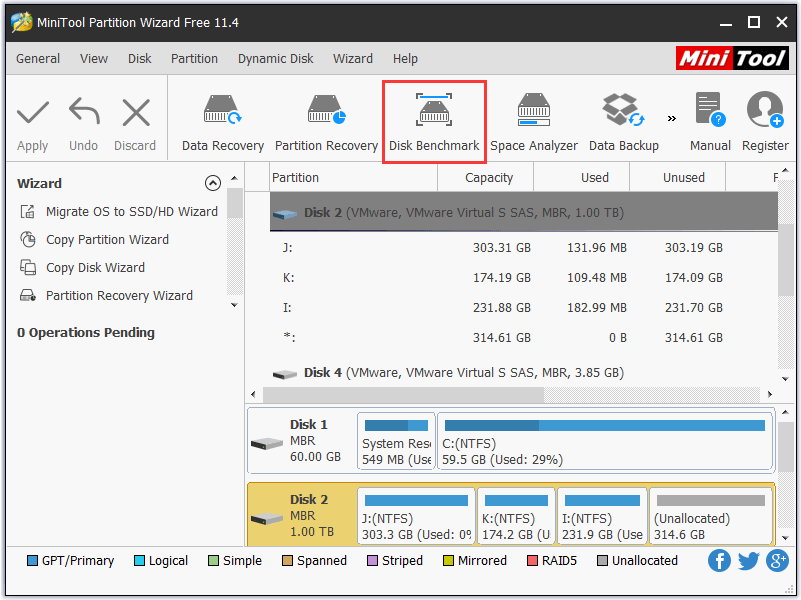Click Copy Partition Wizard icon
The image size is (801, 600).
click(x=28, y=239)
